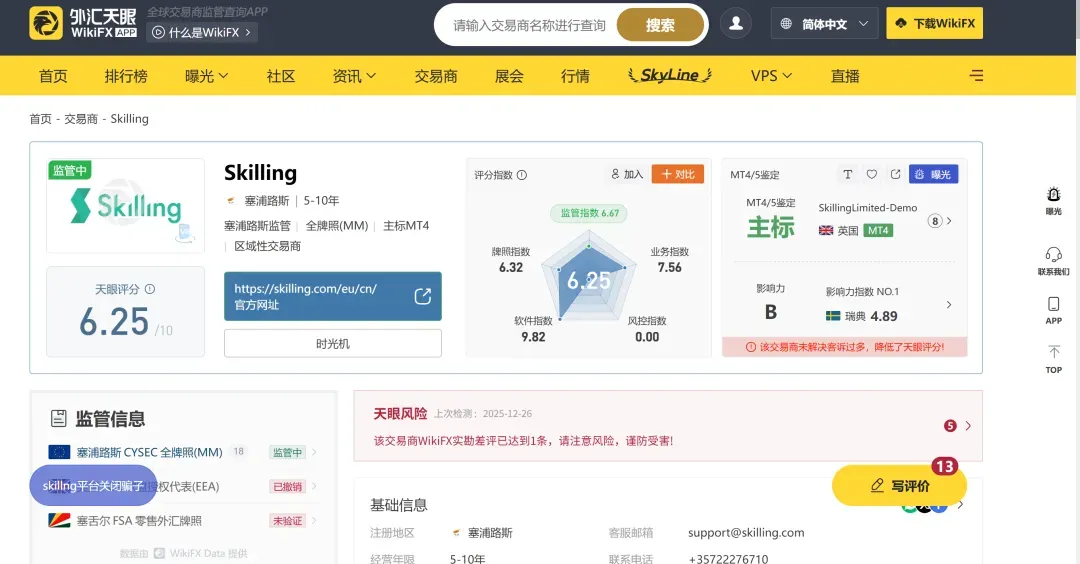Click the info icon beside 天眼评分

pos(149,289)
